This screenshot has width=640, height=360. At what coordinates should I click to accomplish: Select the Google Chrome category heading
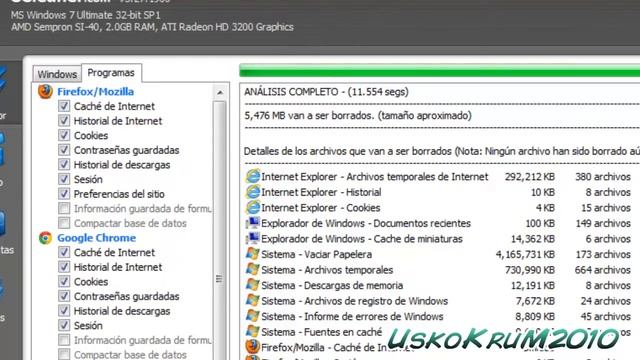pos(96,238)
